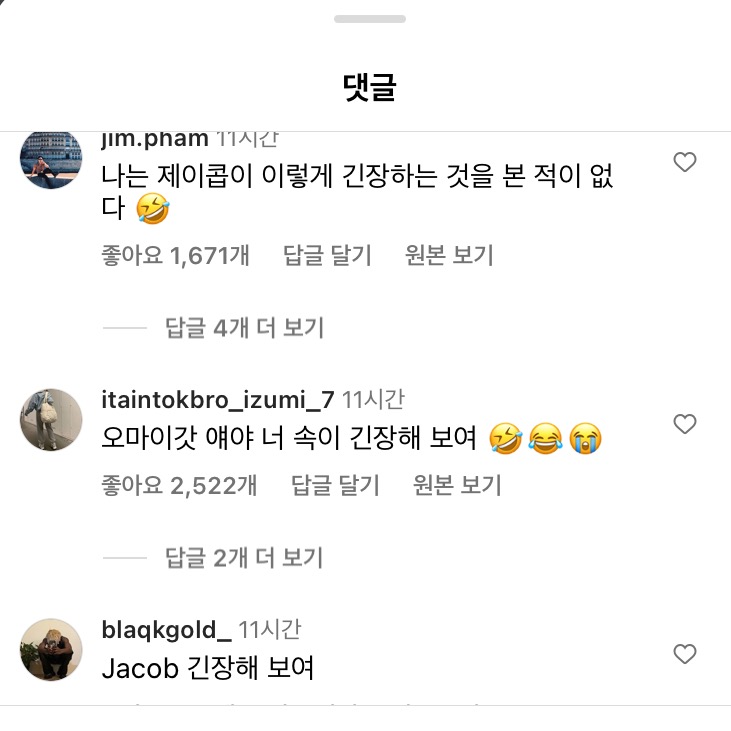Tap the 댓글 header title

point(369,88)
